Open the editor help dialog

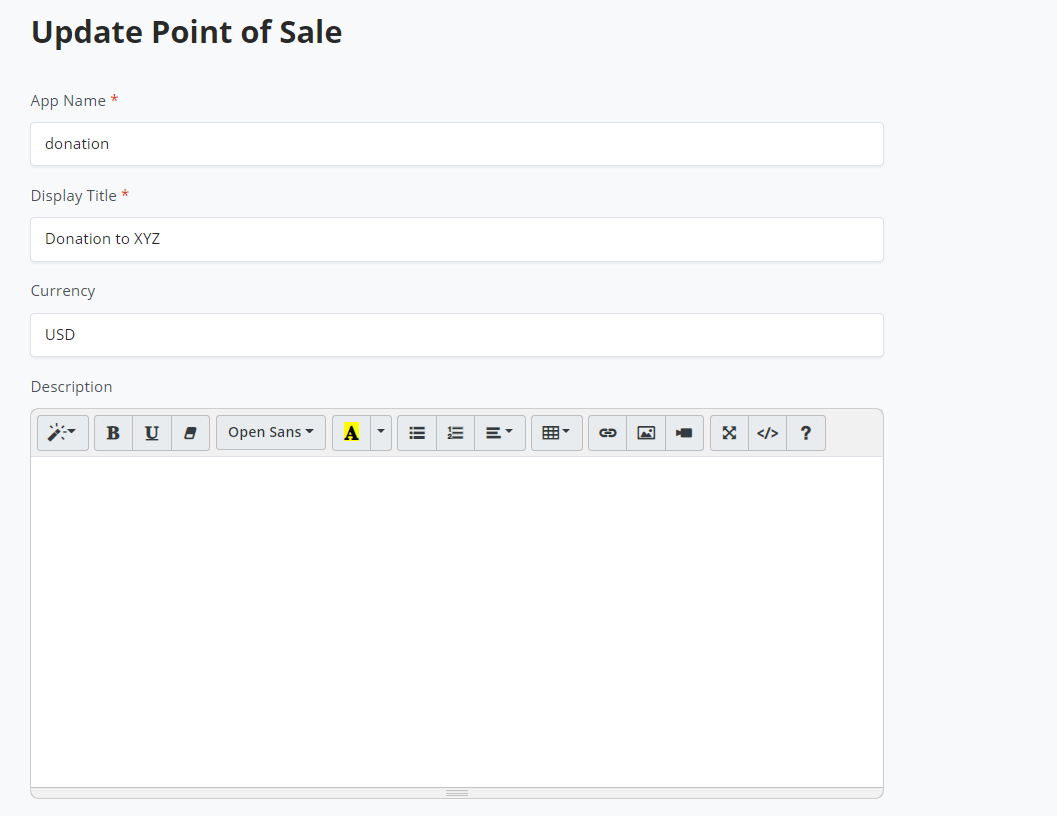806,433
